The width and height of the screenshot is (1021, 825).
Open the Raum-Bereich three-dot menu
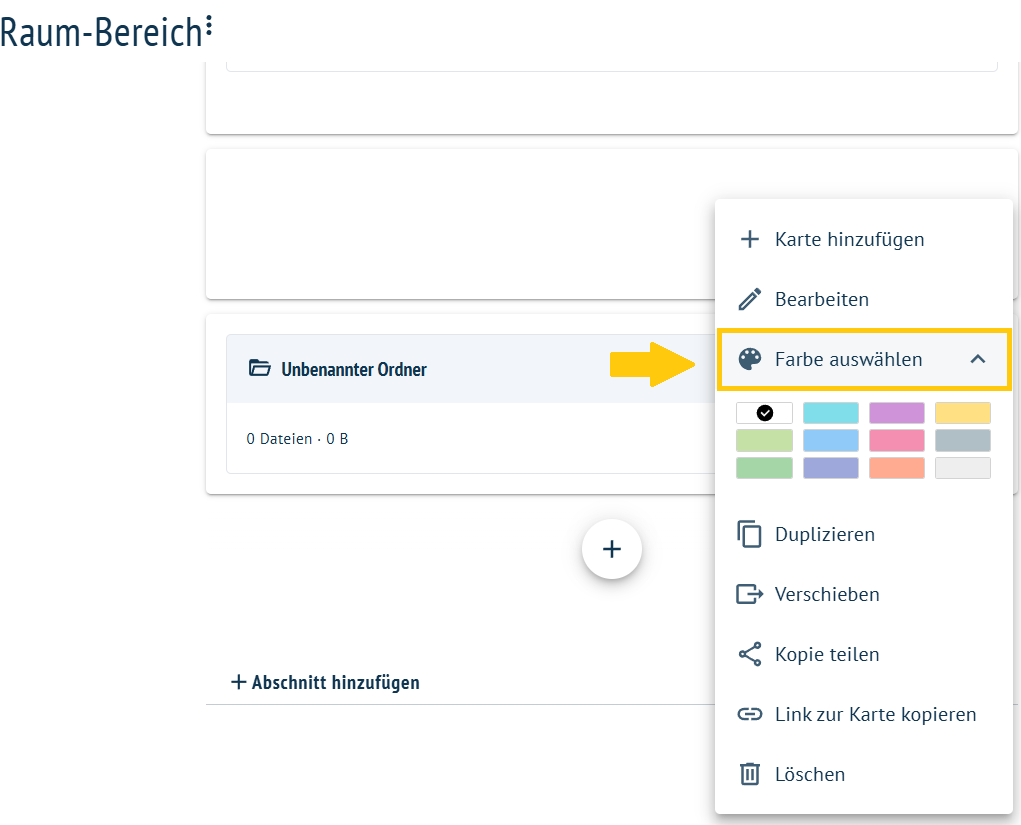(x=208, y=25)
